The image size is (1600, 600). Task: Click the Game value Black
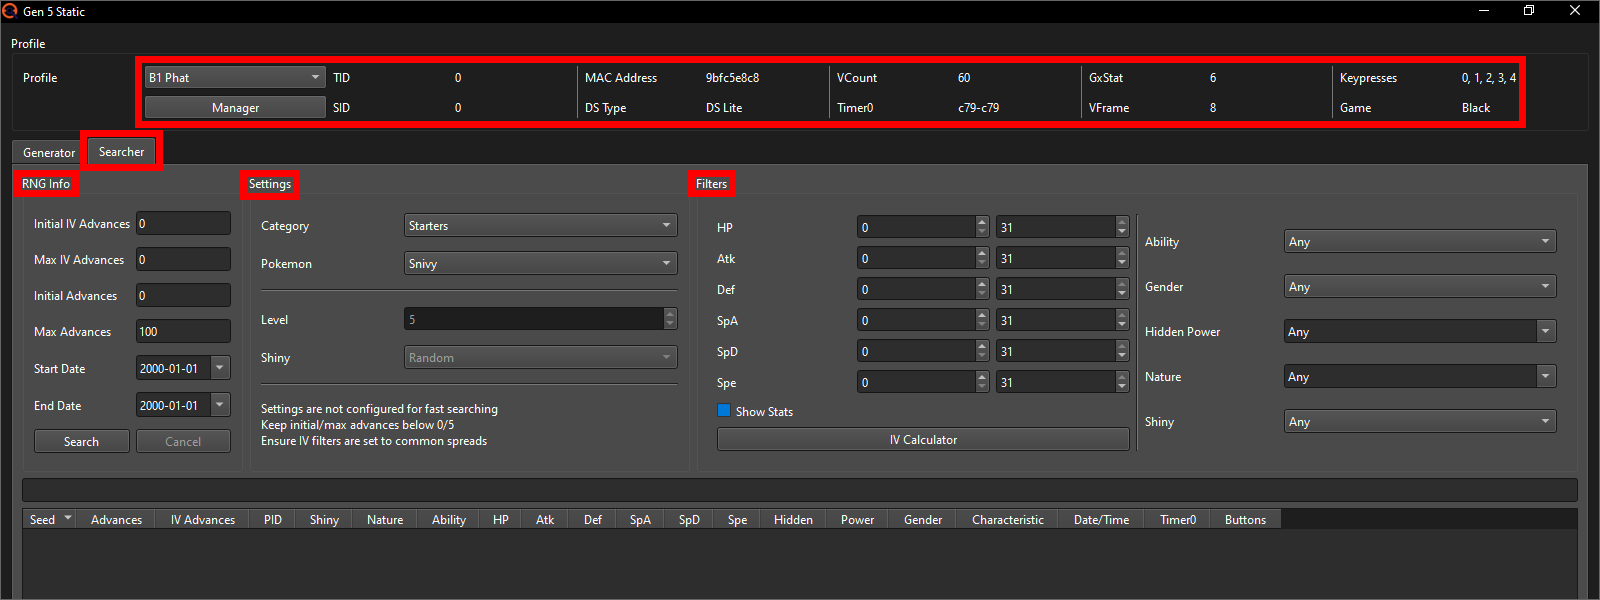pos(1476,107)
